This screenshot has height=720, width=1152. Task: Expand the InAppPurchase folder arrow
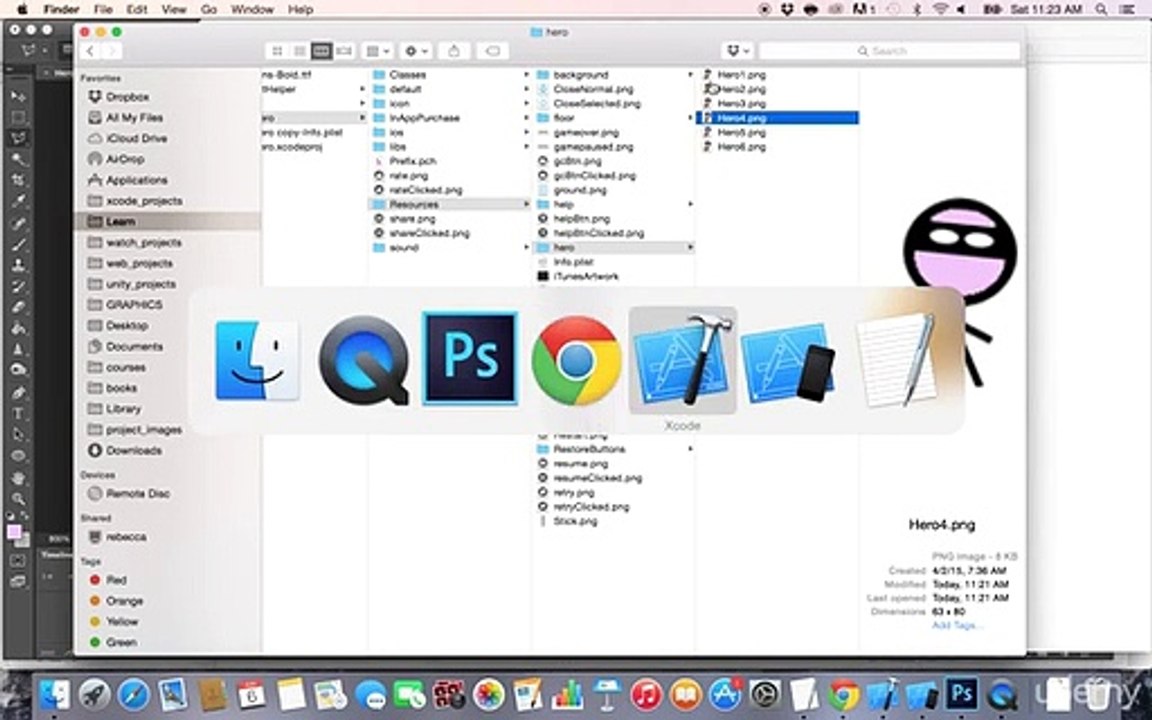(526, 118)
